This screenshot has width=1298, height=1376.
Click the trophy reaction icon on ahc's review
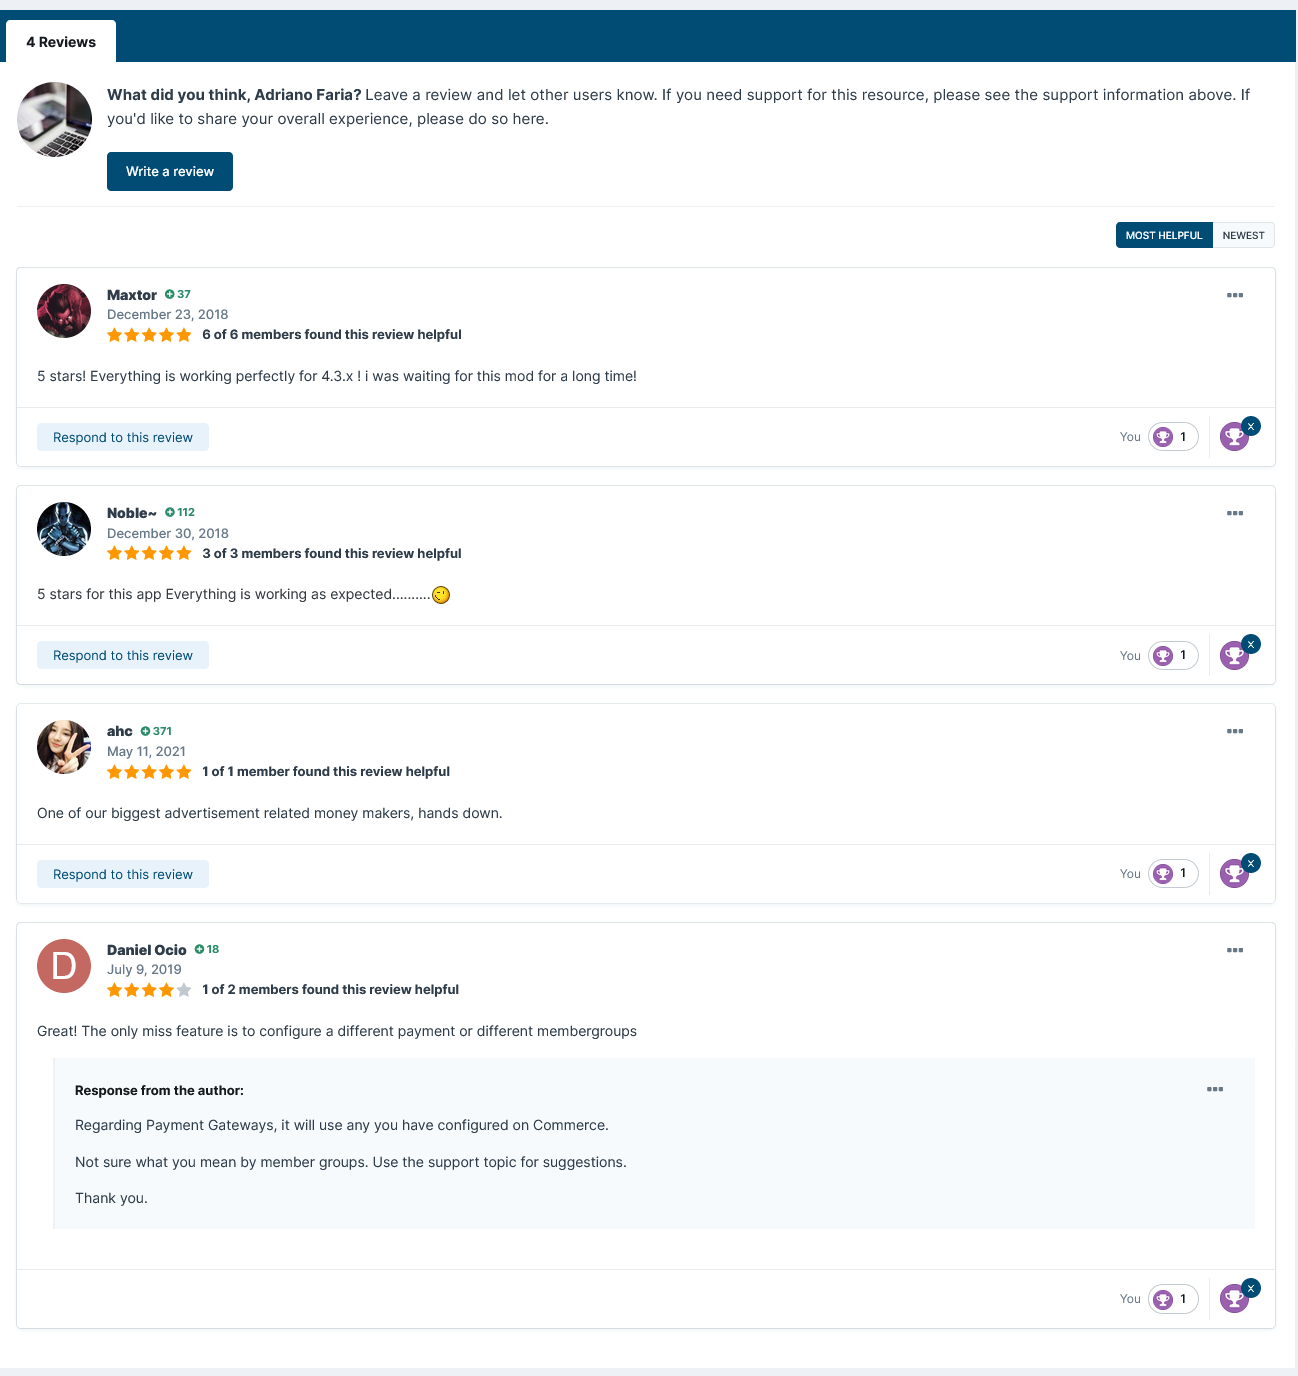tap(1234, 874)
